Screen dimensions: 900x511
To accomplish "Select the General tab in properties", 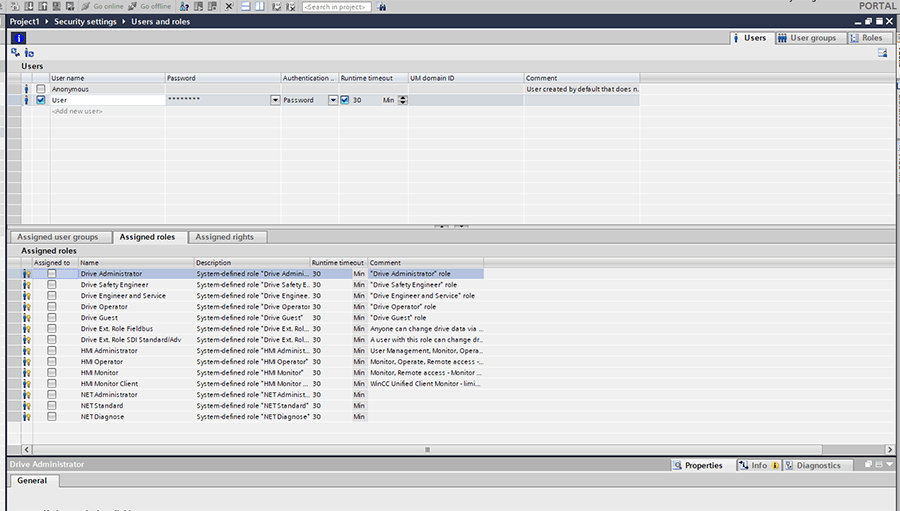I will 32,481.
